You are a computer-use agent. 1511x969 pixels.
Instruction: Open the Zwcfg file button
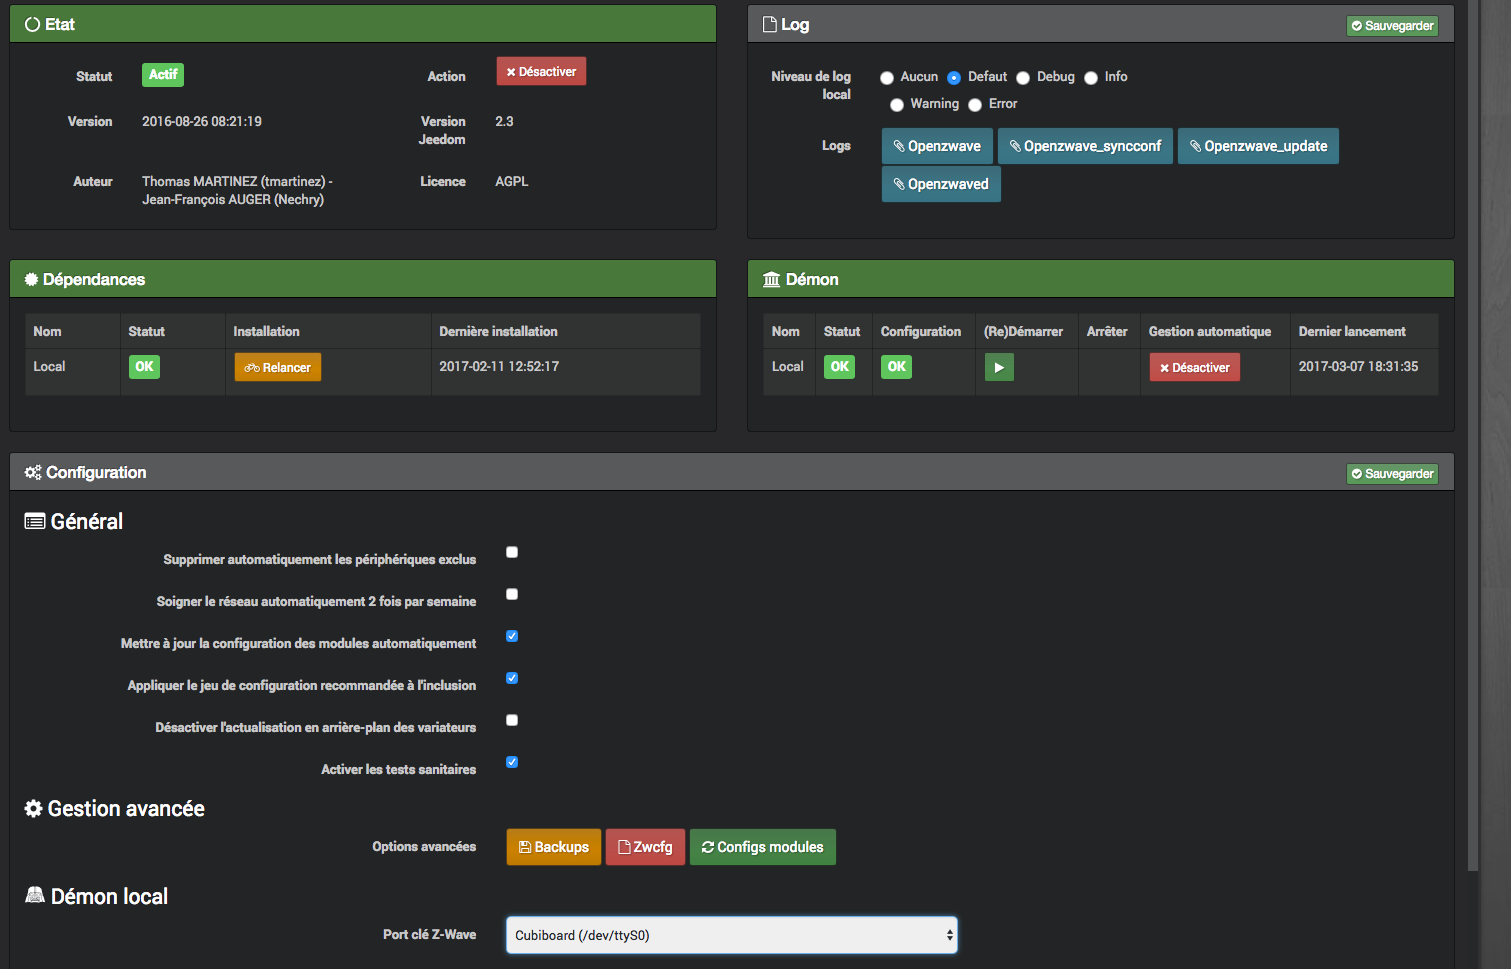[646, 847]
